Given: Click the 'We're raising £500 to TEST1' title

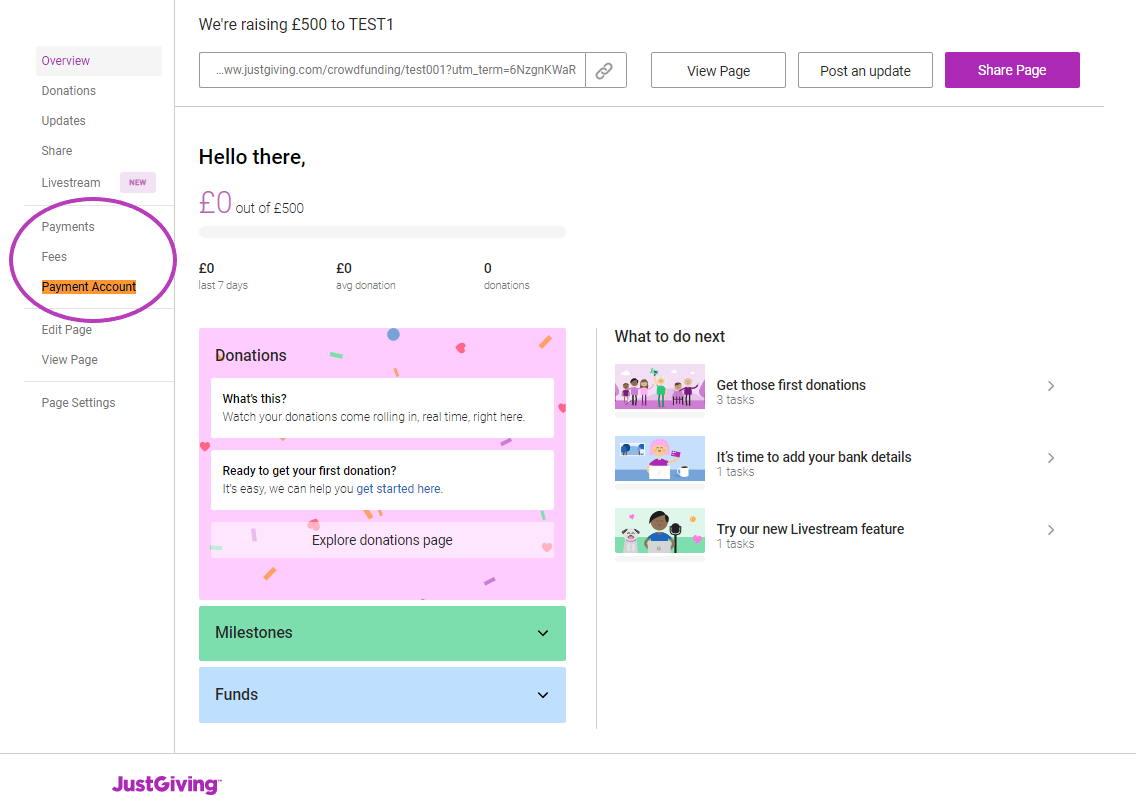Looking at the screenshot, I should point(296,25).
